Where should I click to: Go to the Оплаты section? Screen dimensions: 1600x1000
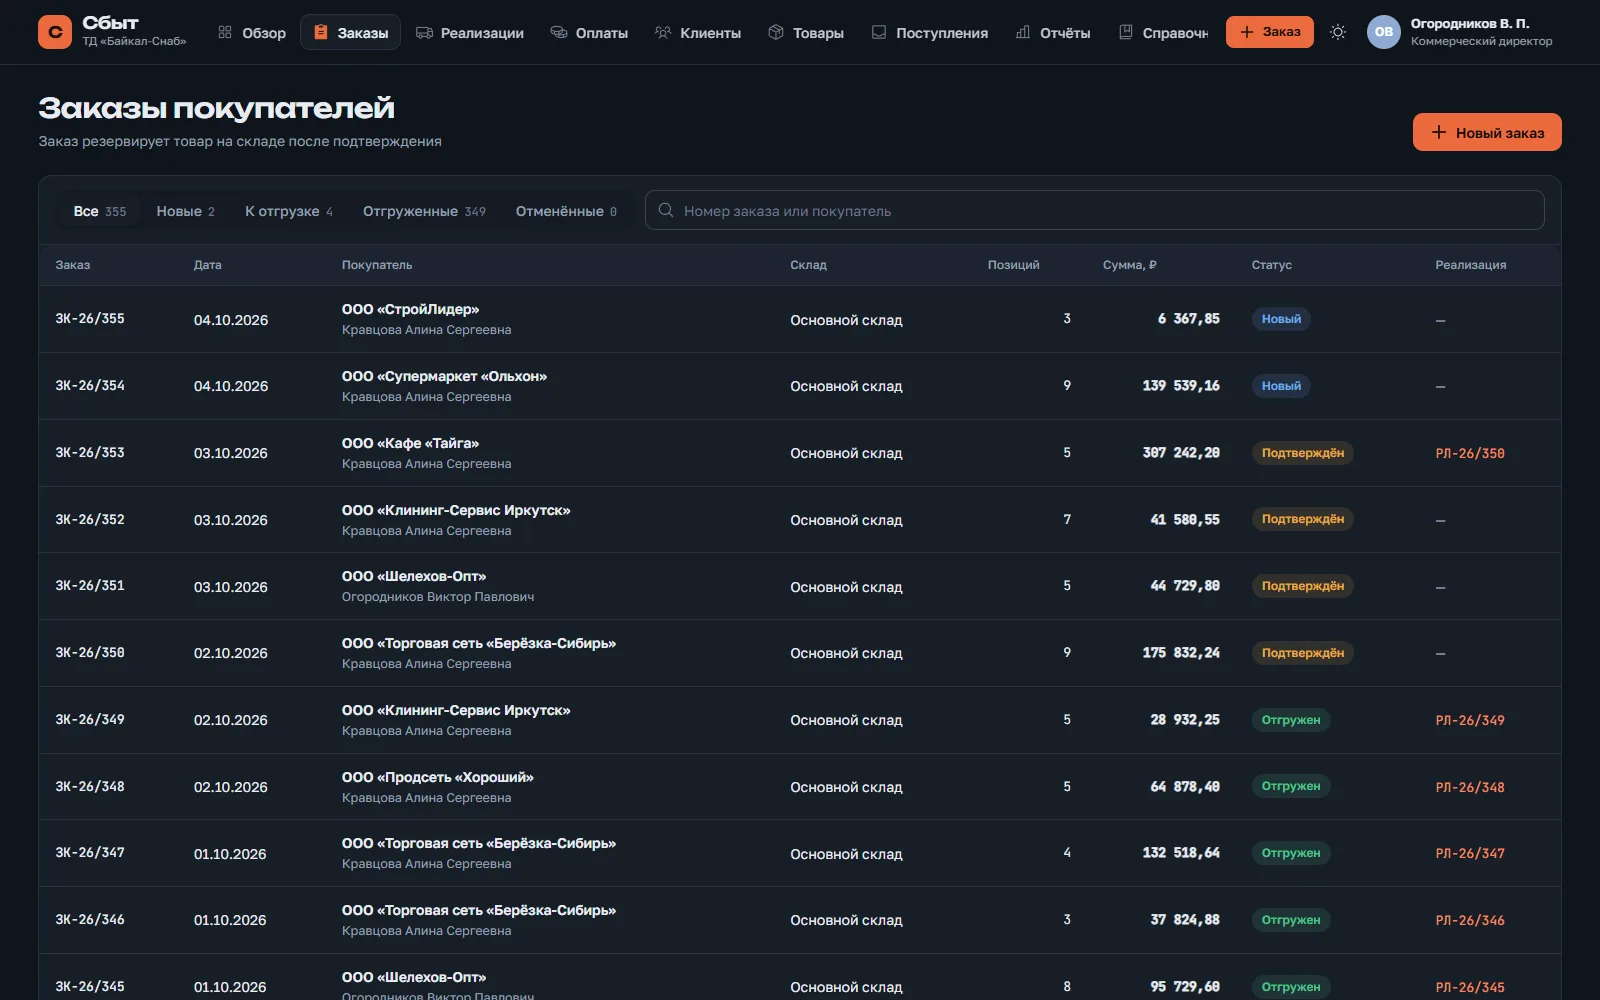[x=589, y=33]
